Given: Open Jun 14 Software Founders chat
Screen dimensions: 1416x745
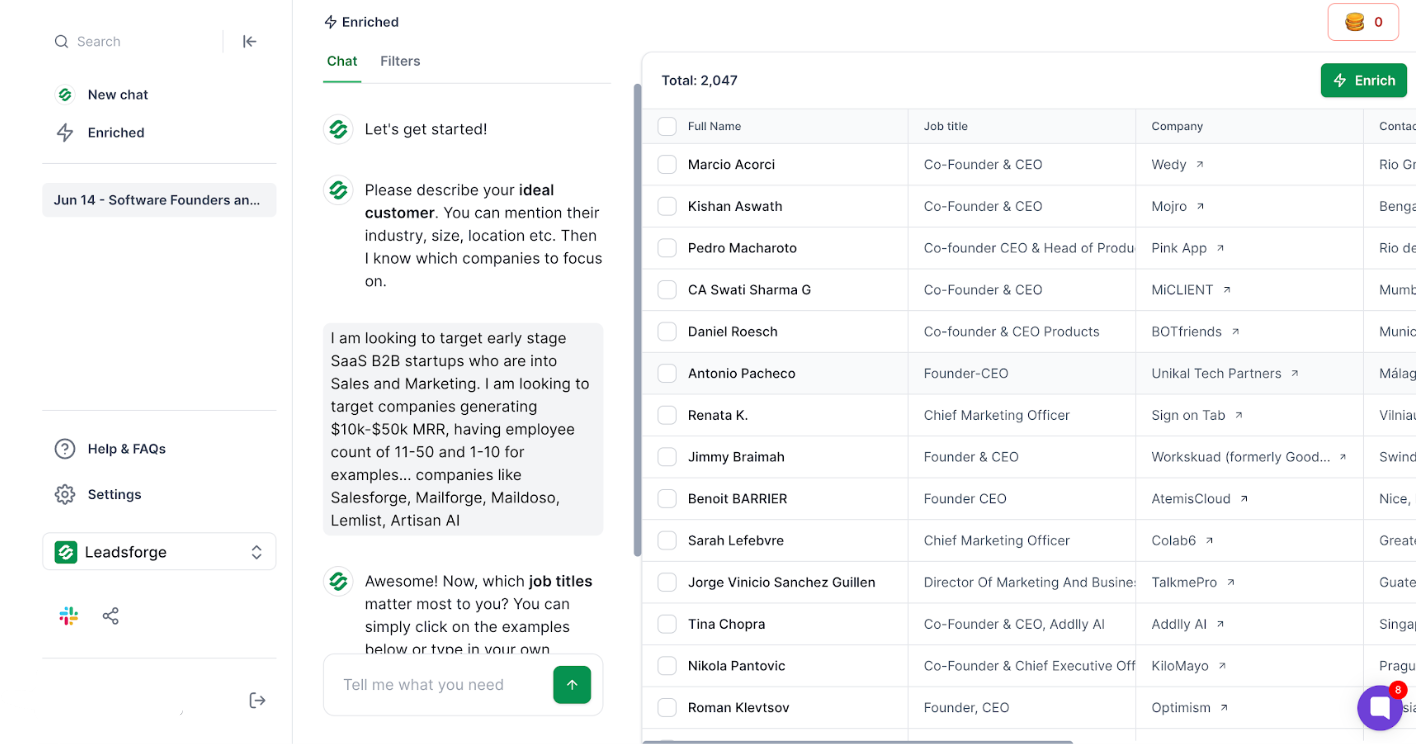Looking at the screenshot, I should (159, 200).
